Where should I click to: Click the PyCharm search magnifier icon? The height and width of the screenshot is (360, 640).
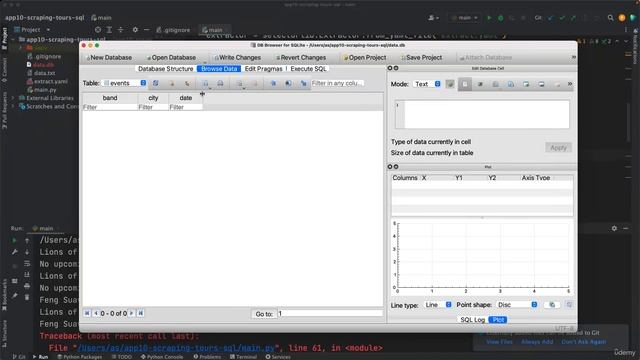click(x=610, y=18)
